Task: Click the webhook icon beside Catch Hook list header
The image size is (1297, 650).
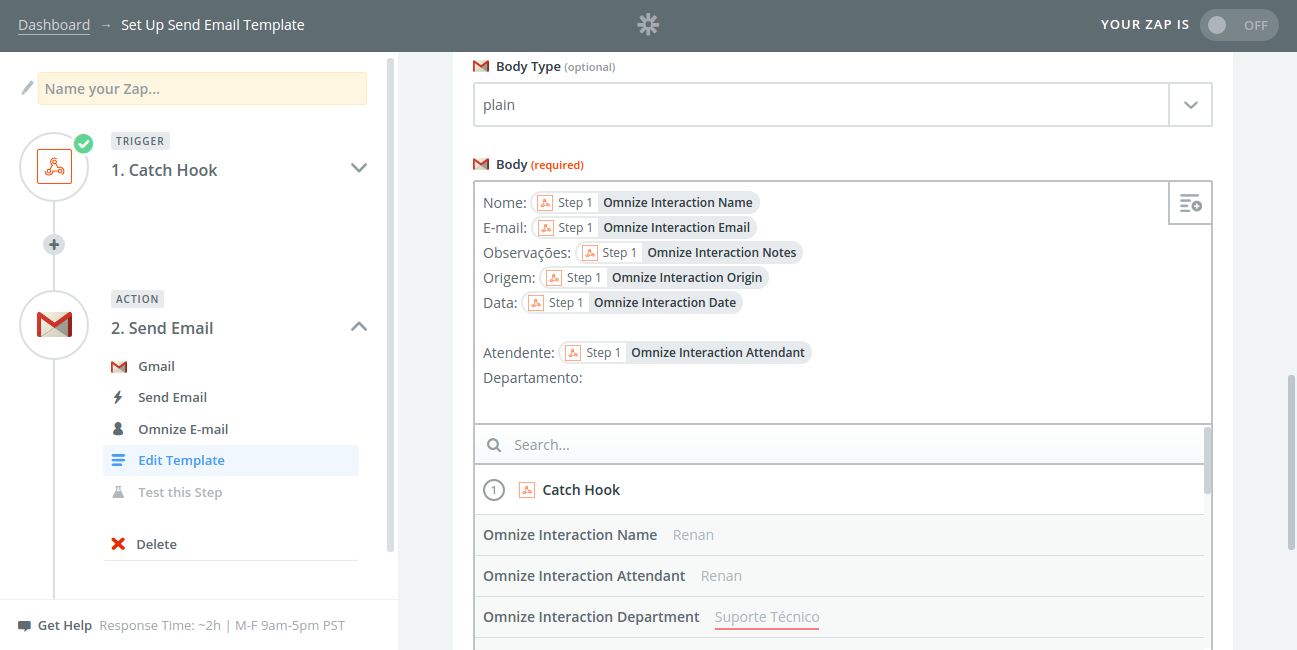Action: (527, 490)
